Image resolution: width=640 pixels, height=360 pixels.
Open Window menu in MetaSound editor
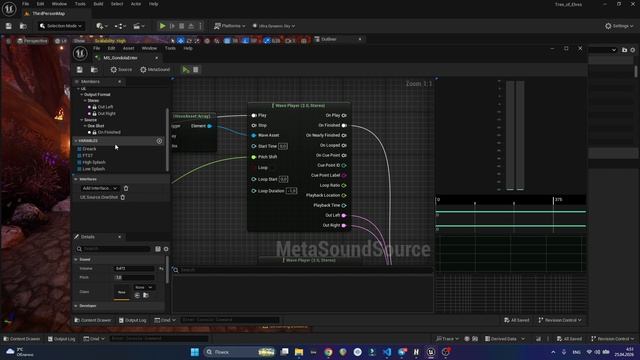(x=149, y=48)
